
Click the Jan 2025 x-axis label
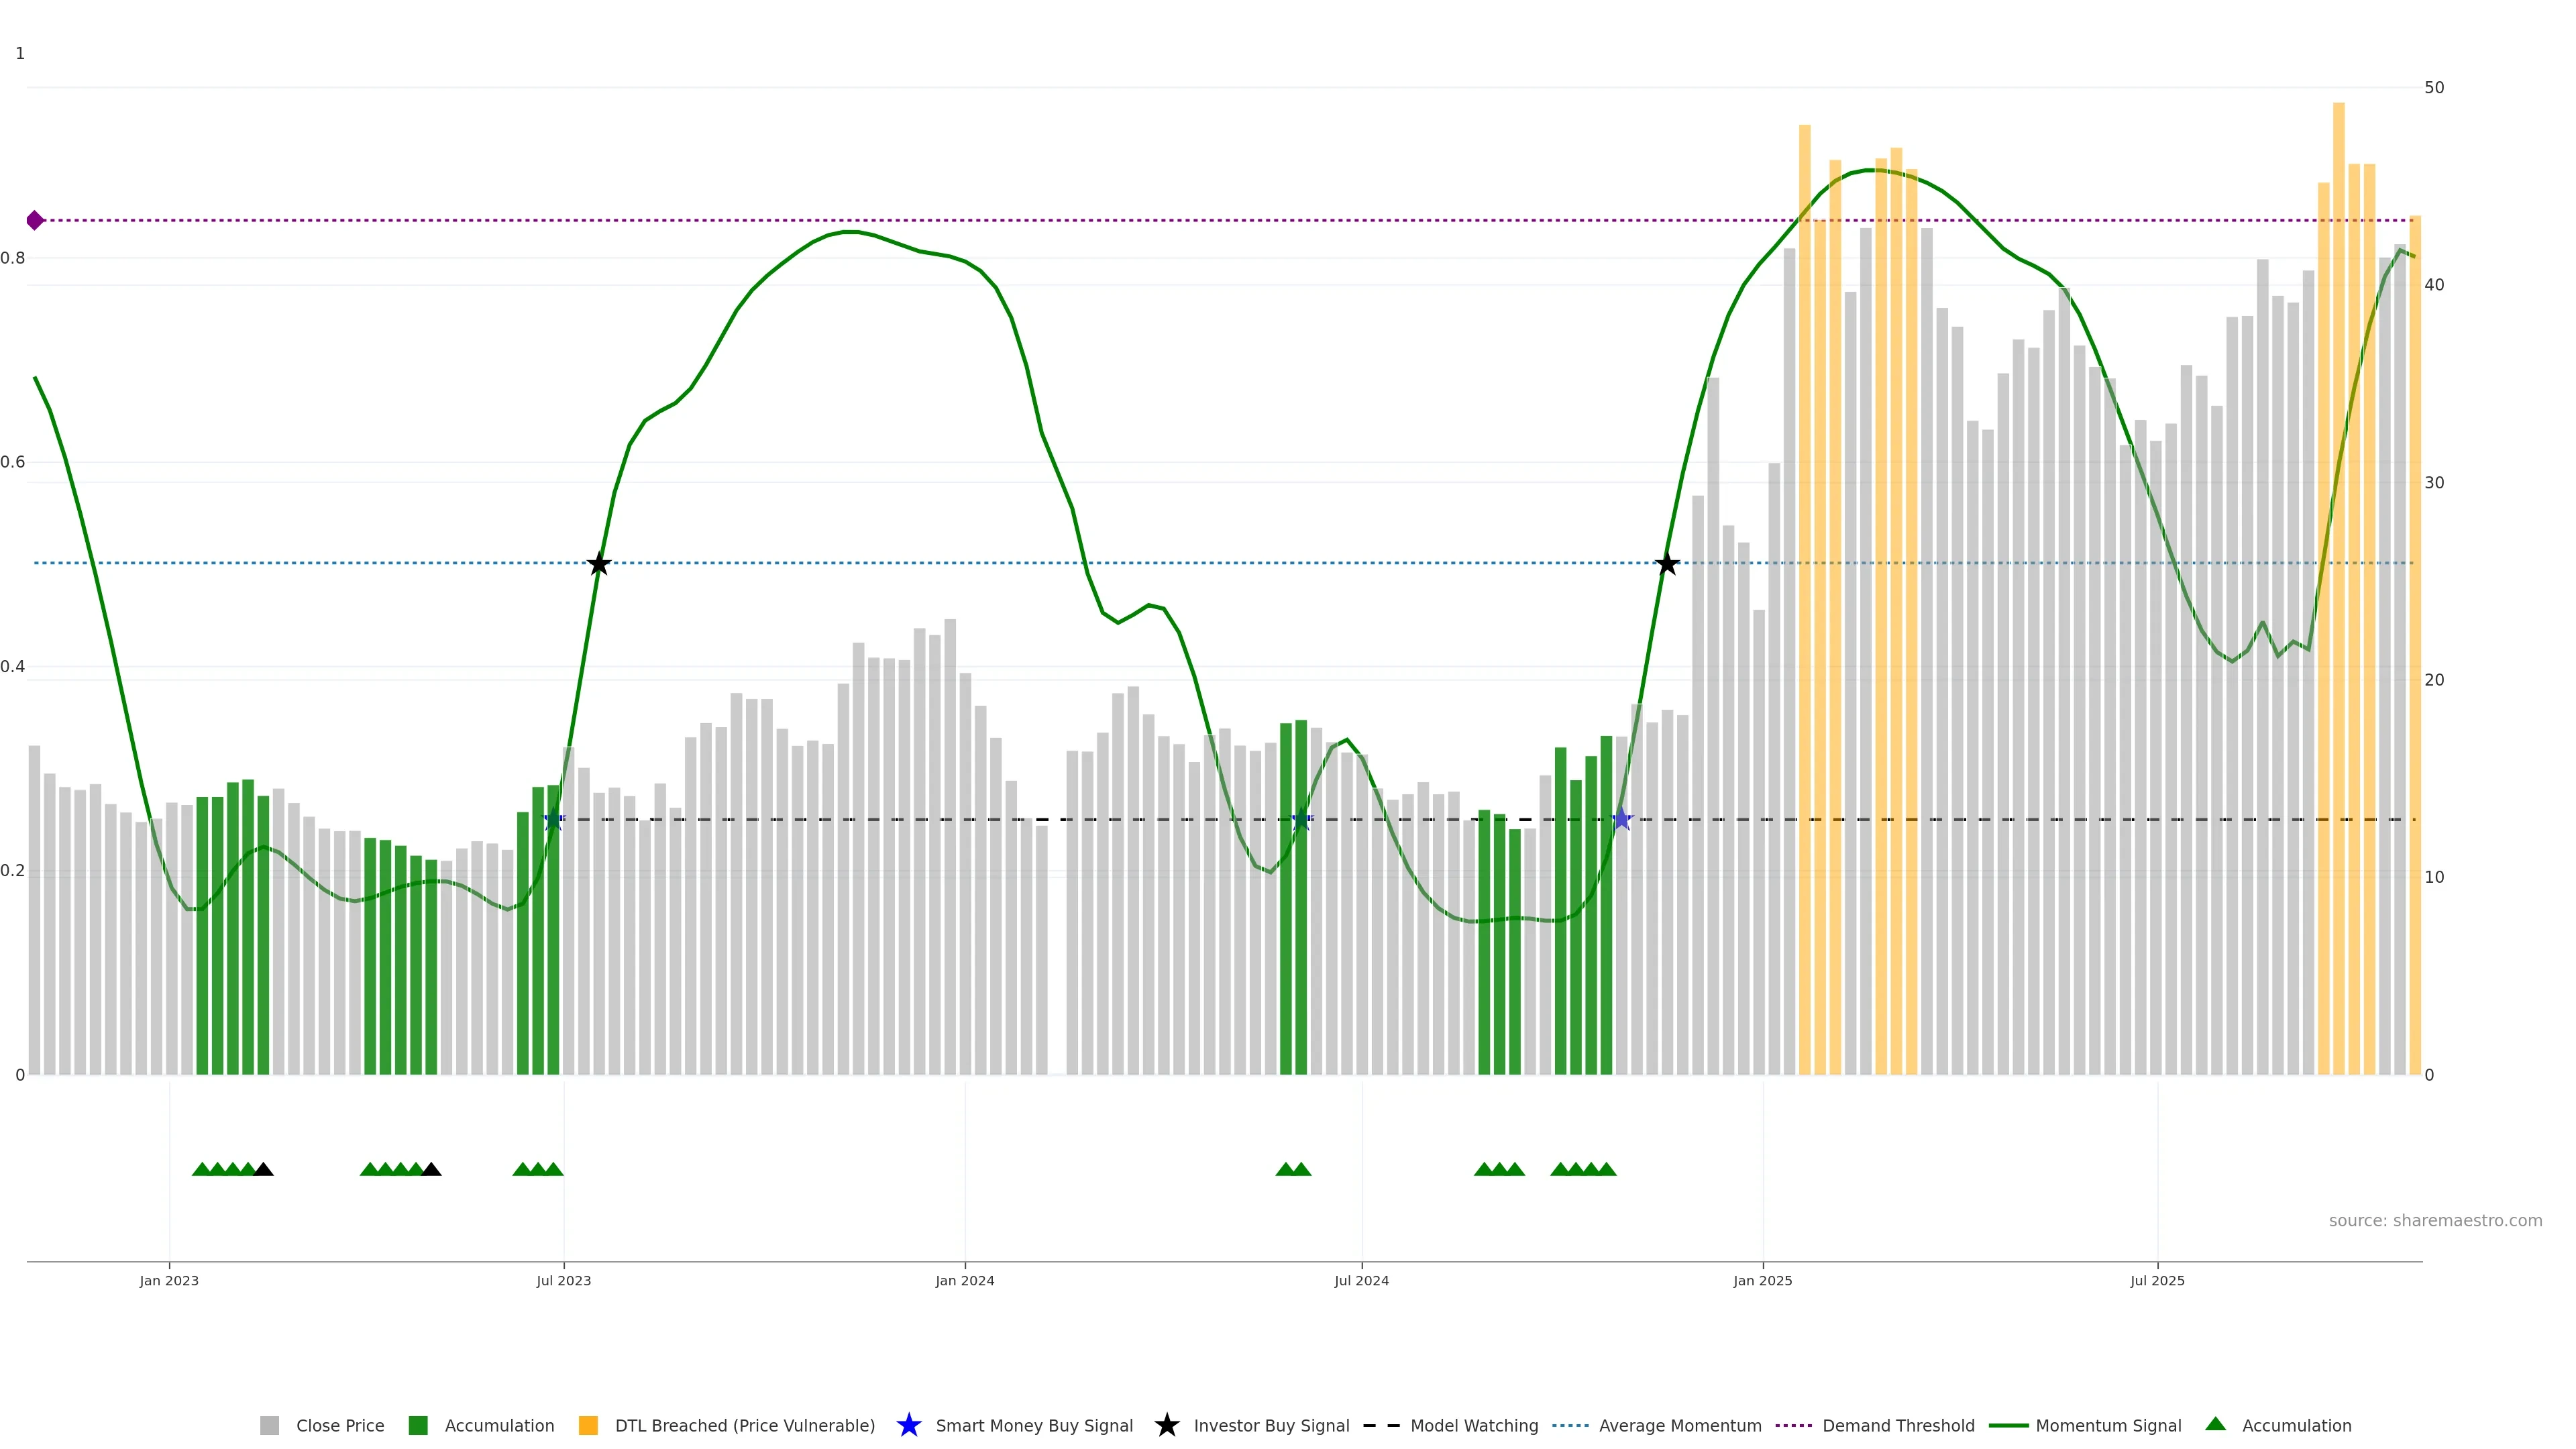coord(1762,1281)
